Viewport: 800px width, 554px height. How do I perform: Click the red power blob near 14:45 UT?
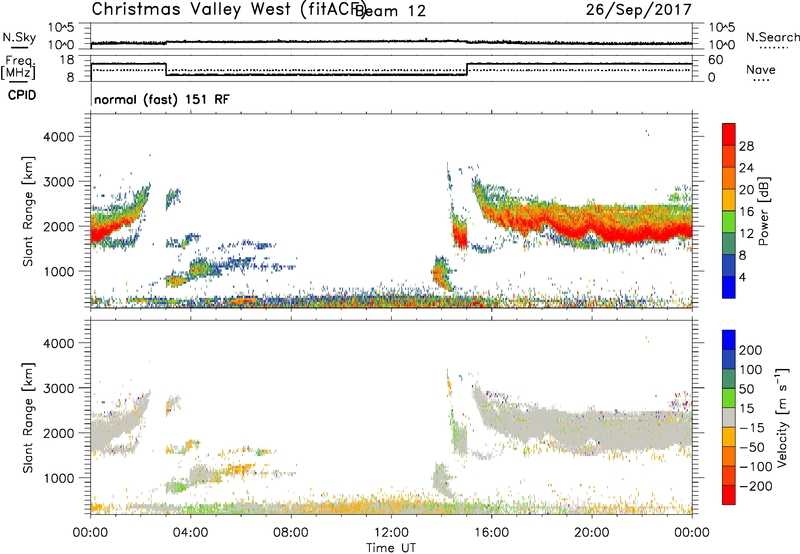(460, 235)
